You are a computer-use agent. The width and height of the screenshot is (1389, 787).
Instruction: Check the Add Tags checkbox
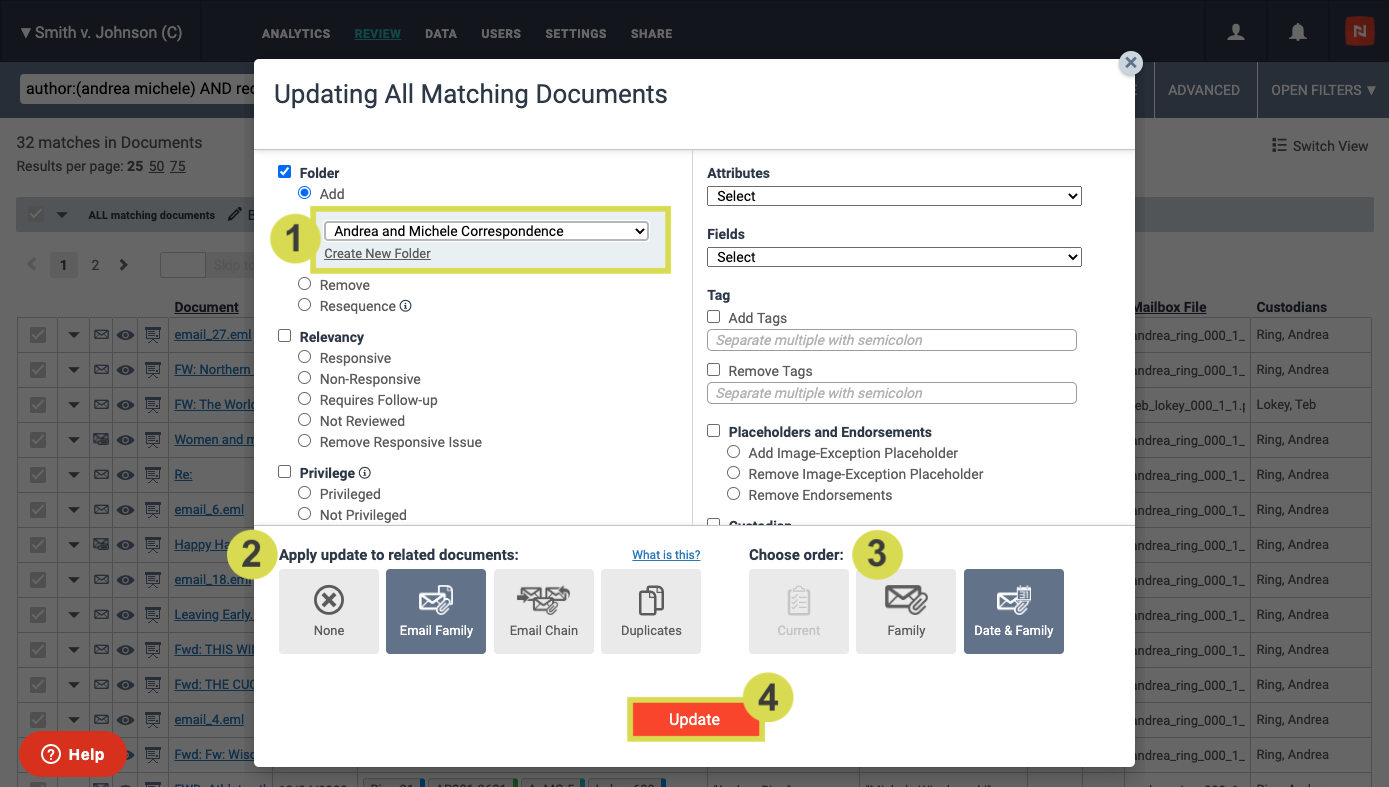click(714, 317)
